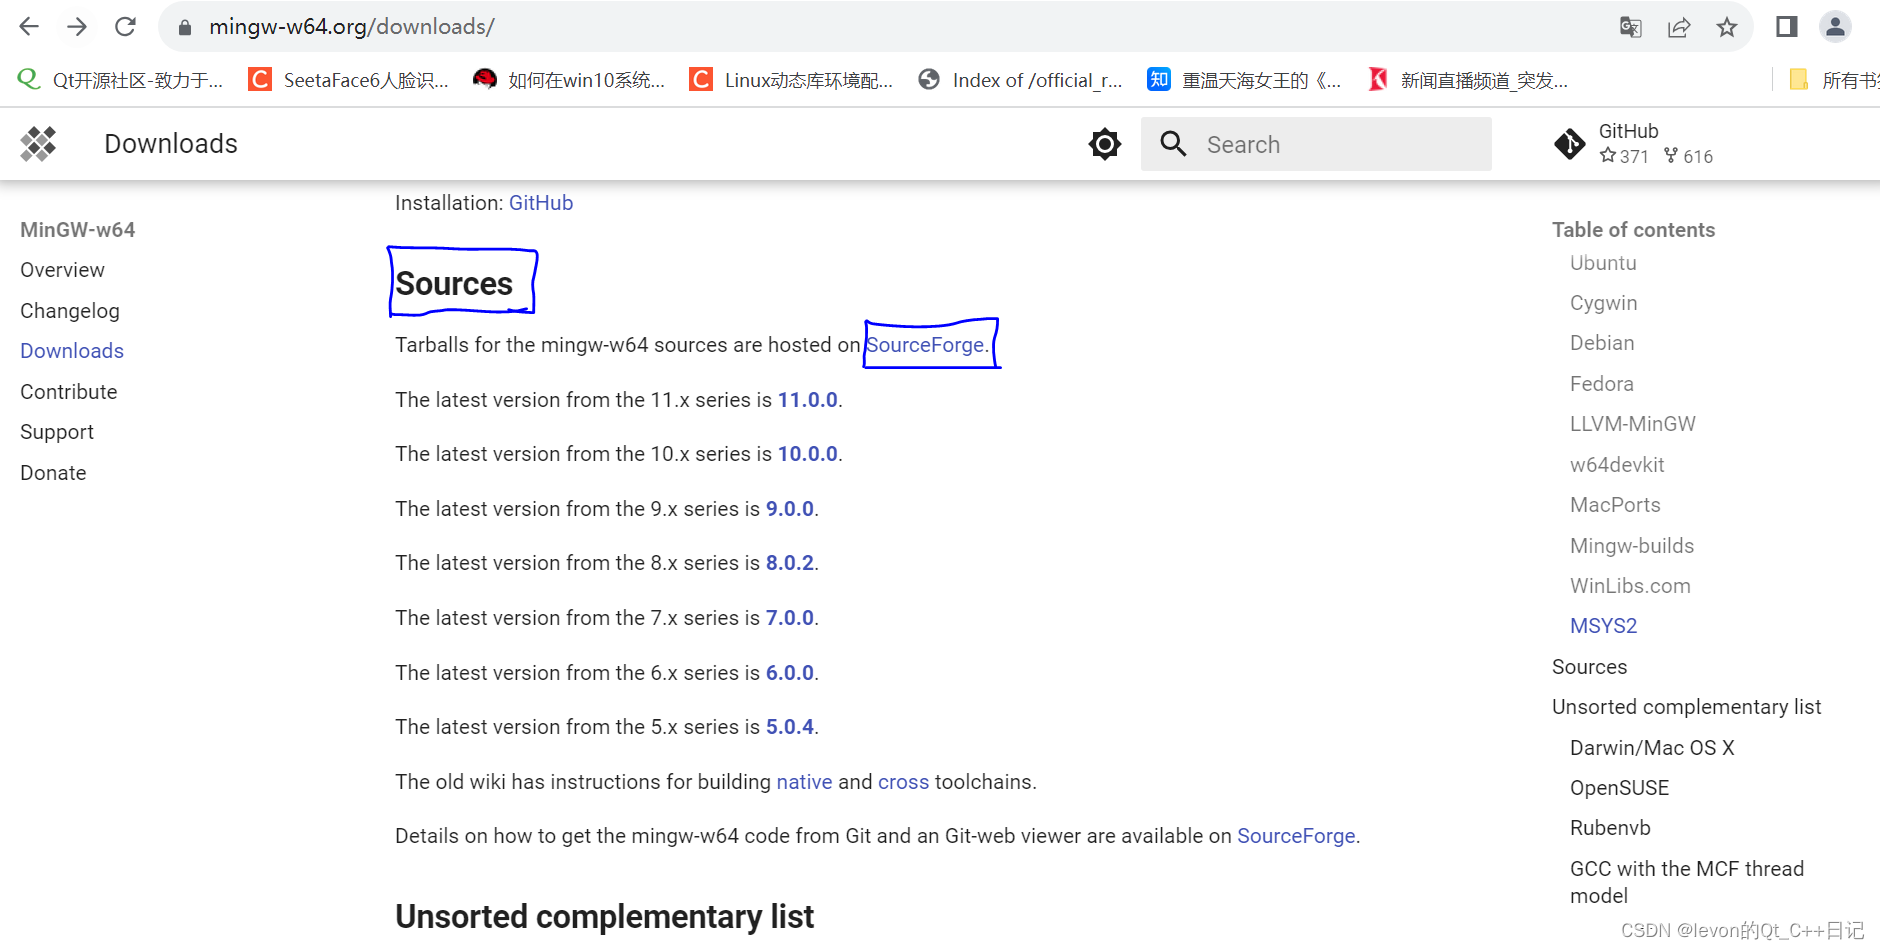This screenshot has width=1880, height=950.
Task: Open the 重温天海女王的 bookmark
Action: [1245, 80]
